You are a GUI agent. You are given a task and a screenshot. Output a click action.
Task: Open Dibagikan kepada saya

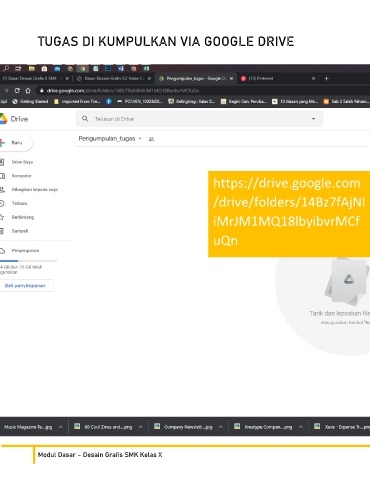pos(35,190)
